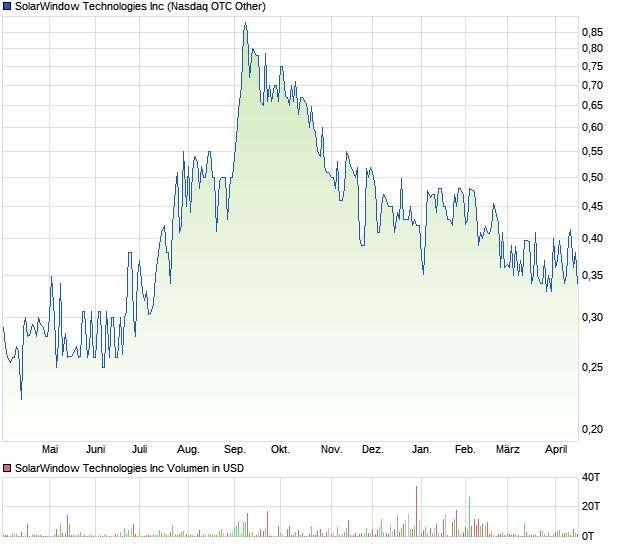
Task: Click the 0,85 price axis value
Action: pos(592,32)
